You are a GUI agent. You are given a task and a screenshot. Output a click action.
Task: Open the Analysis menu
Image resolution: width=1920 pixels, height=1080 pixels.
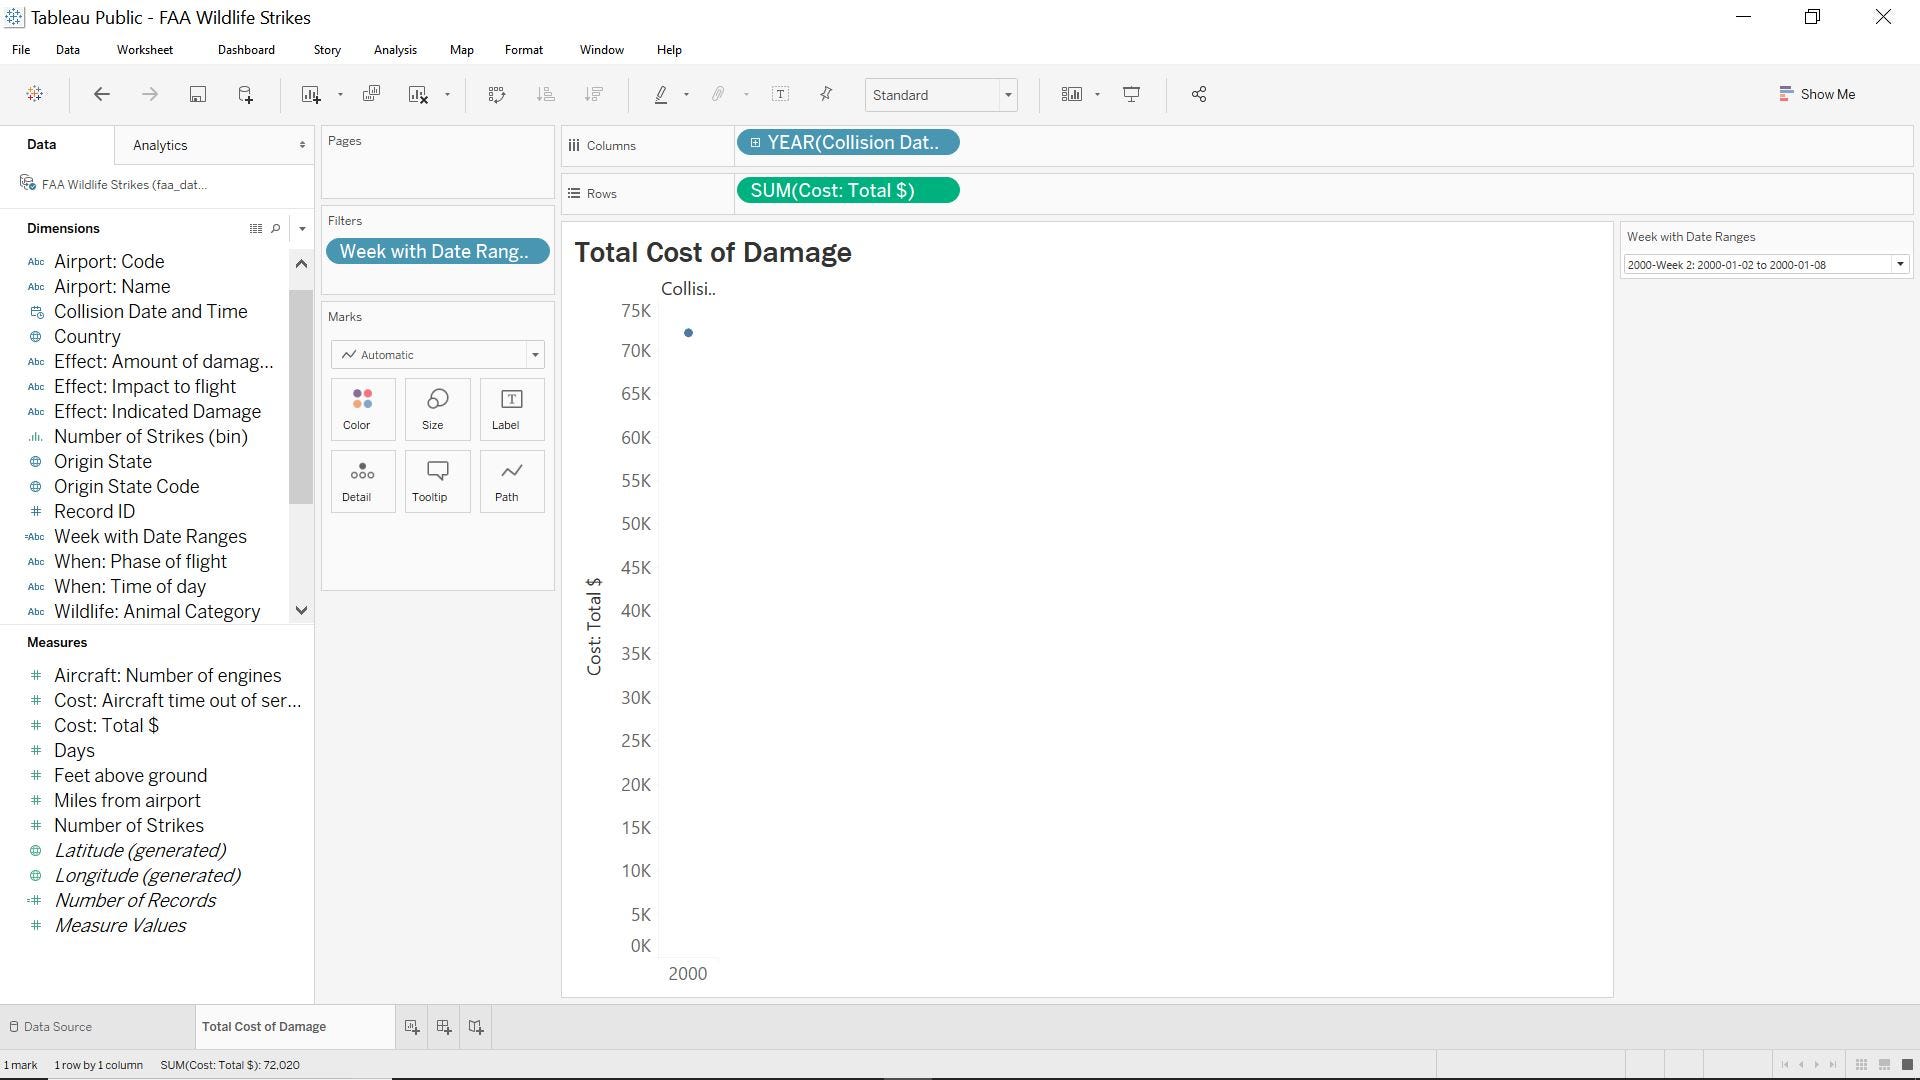tap(395, 50)
